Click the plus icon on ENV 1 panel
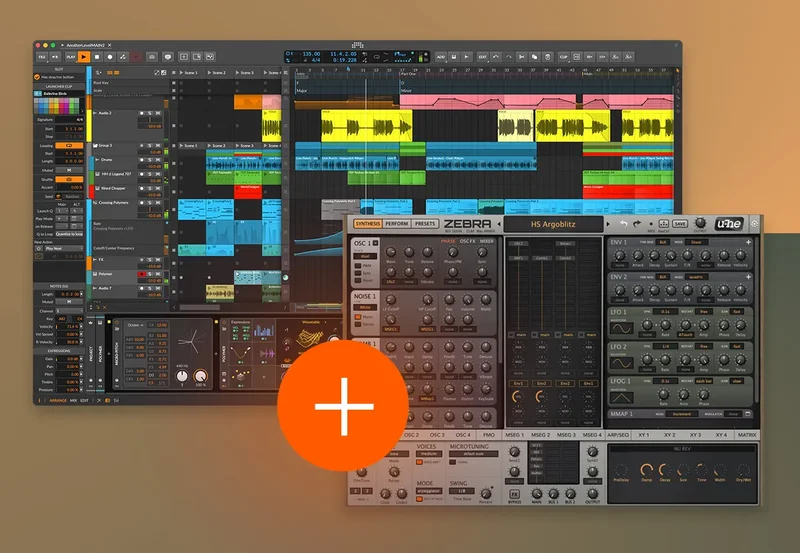This screenshot has width=800, height=553. click(748, 242)
